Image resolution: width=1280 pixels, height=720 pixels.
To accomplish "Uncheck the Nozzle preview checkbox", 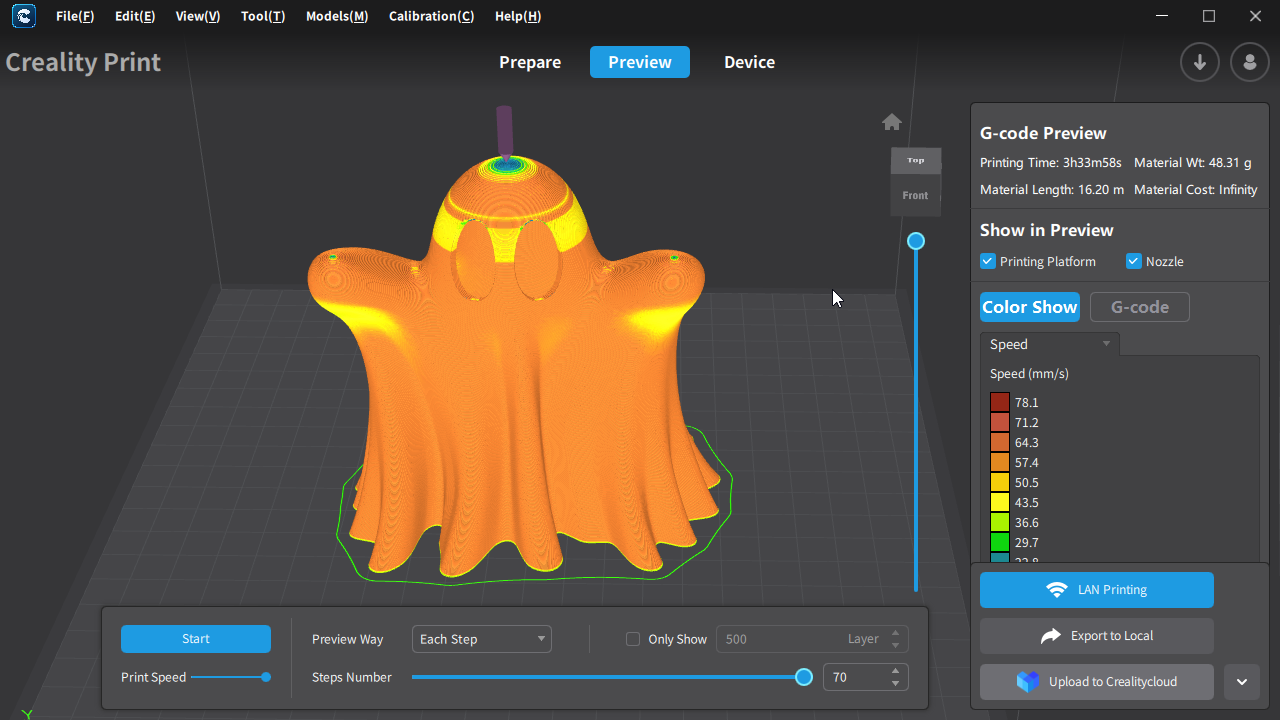I will tap(1134, 262).
